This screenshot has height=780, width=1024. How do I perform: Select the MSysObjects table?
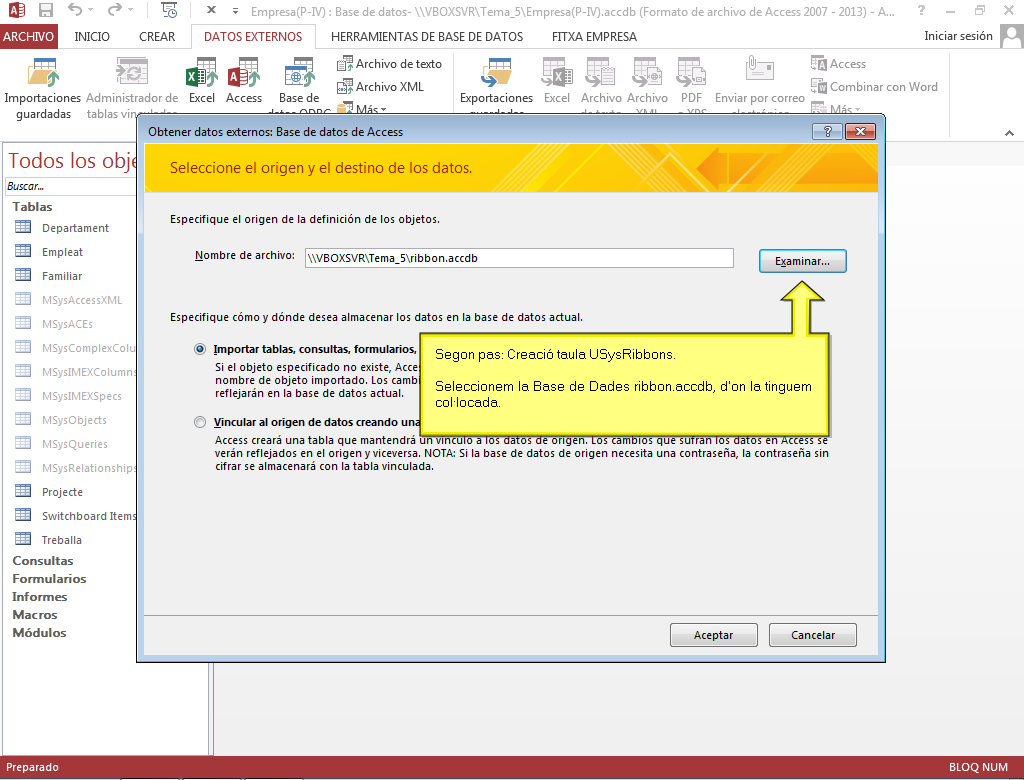(74, 420)
